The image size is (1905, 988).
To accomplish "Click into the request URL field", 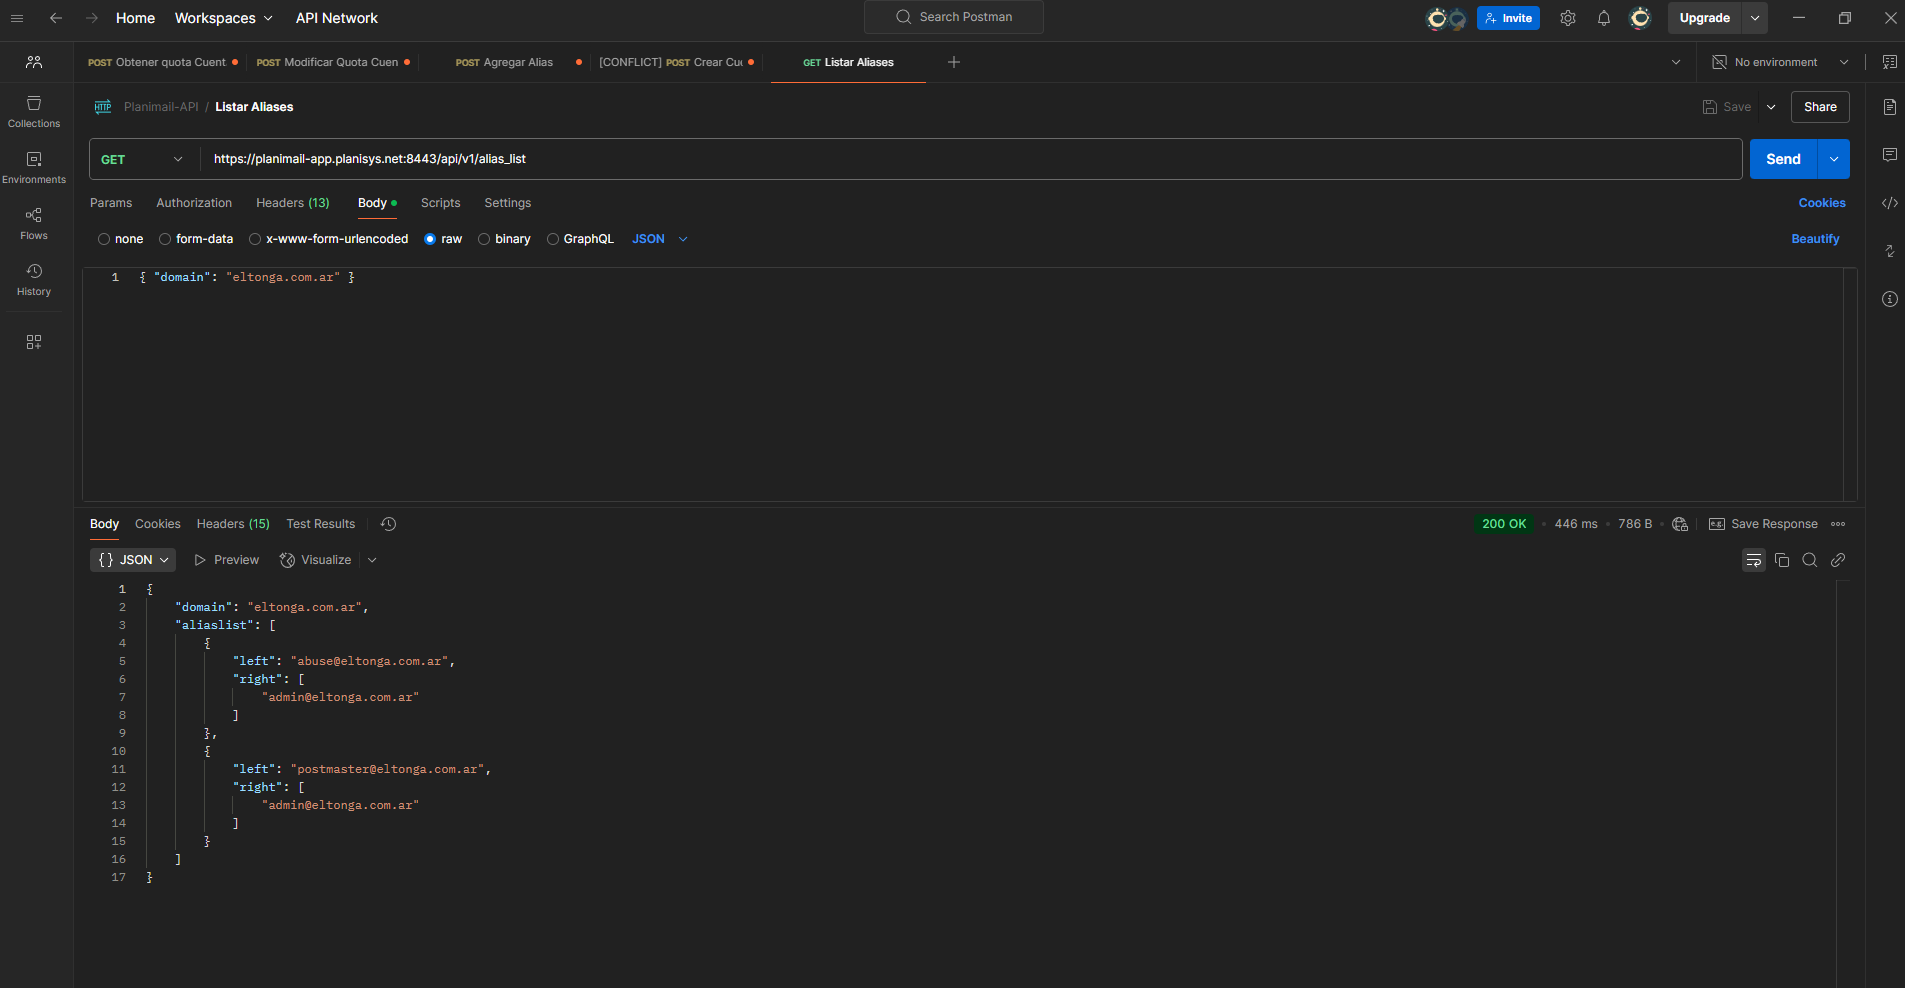I will [970, 159].
